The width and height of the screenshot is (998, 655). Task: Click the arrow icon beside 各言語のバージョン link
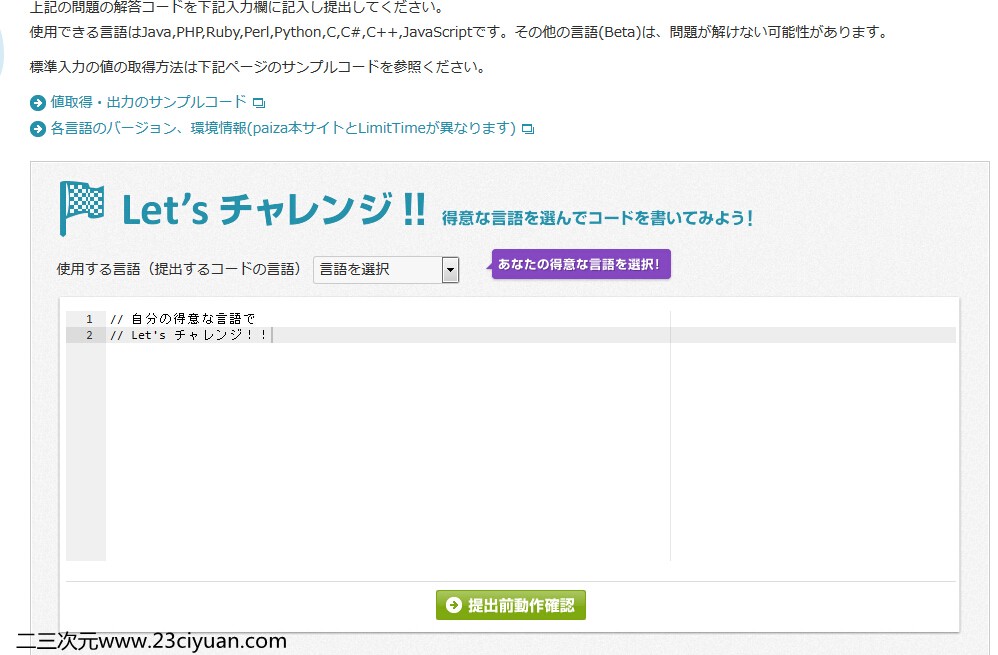pyautogui.click(x=38, y=128)
